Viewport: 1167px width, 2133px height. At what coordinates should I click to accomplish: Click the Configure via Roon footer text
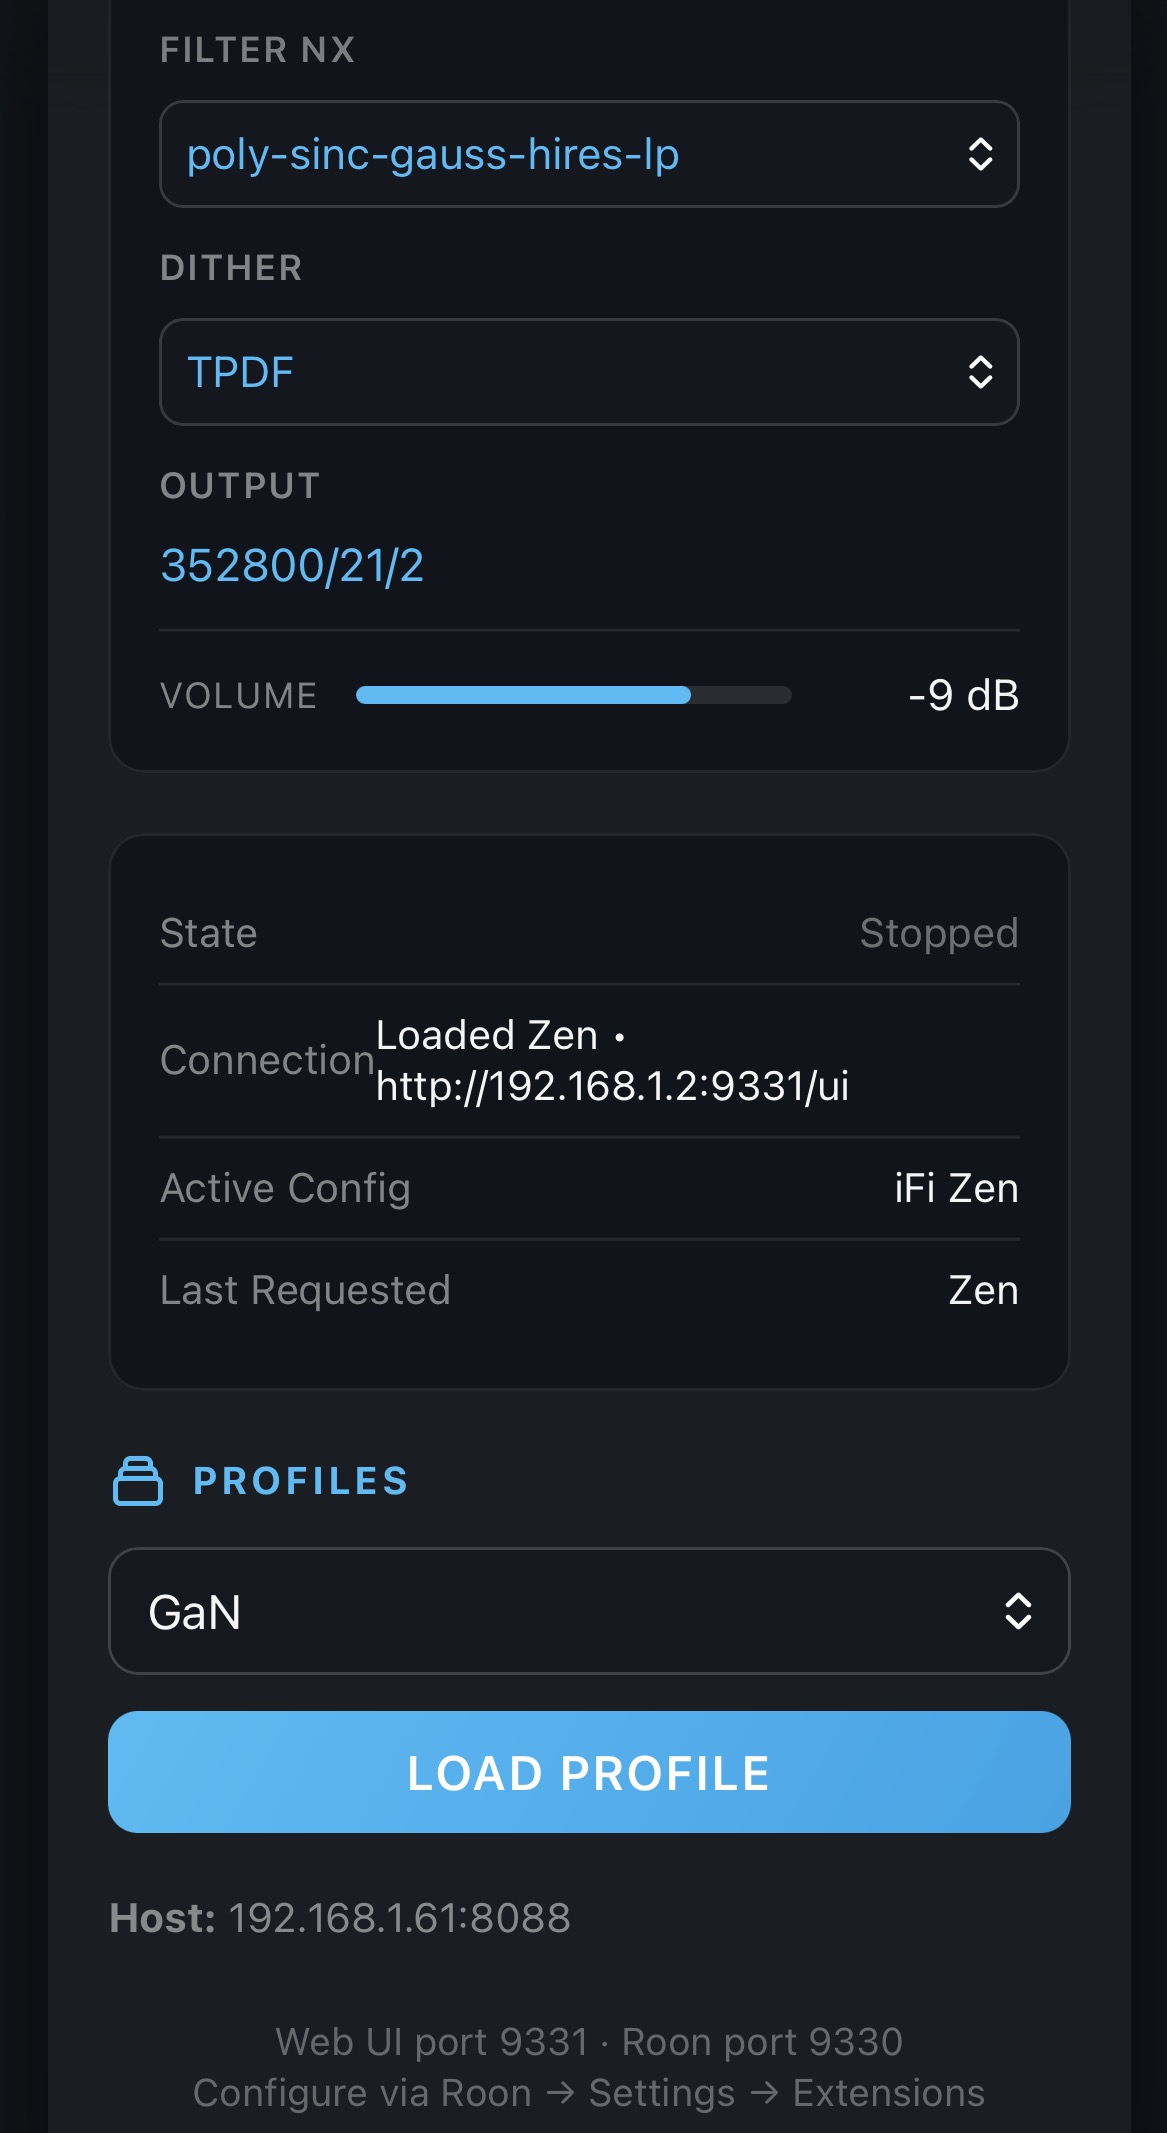[x=588, y=2093]
